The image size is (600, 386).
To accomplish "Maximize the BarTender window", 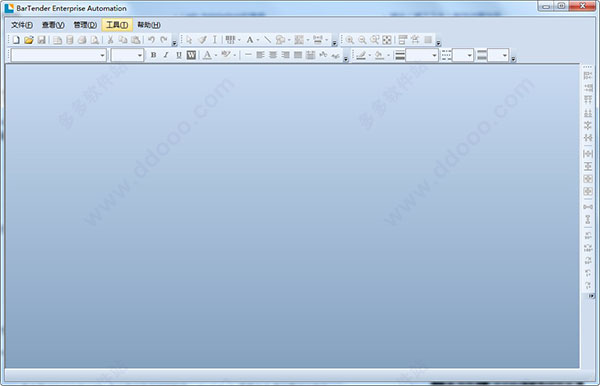I will [561, 6].
